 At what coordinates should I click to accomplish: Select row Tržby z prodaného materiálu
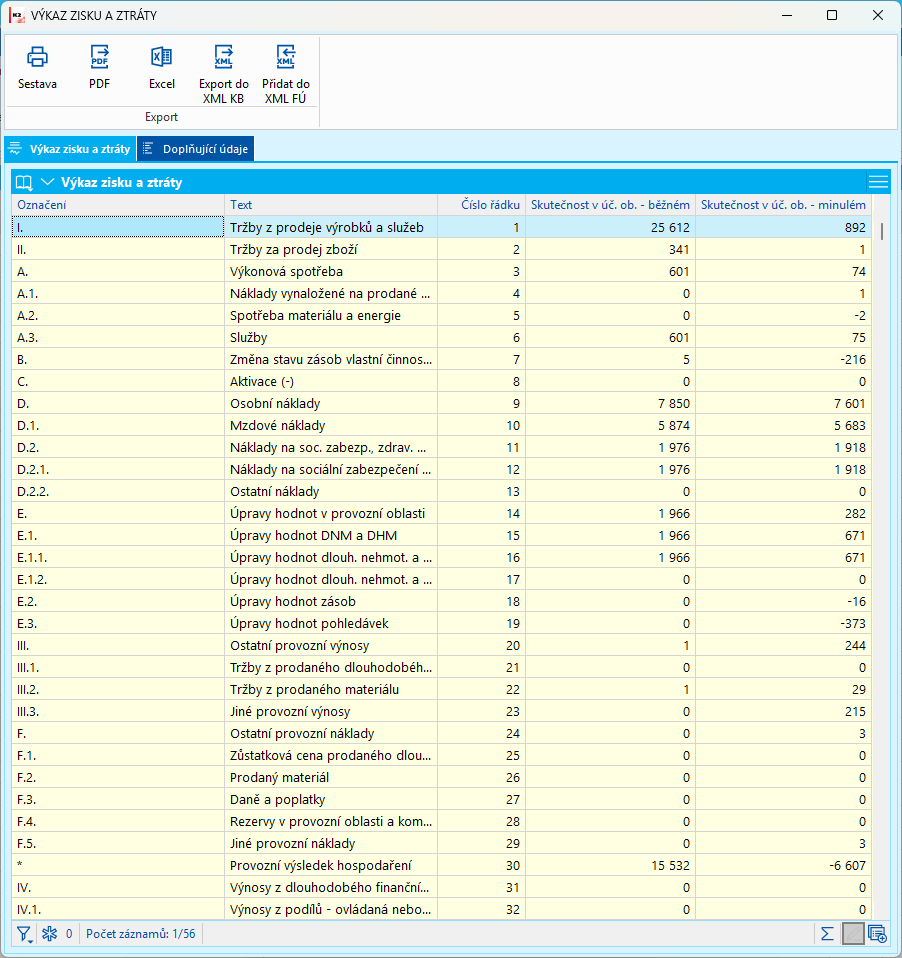click(441, 689)
